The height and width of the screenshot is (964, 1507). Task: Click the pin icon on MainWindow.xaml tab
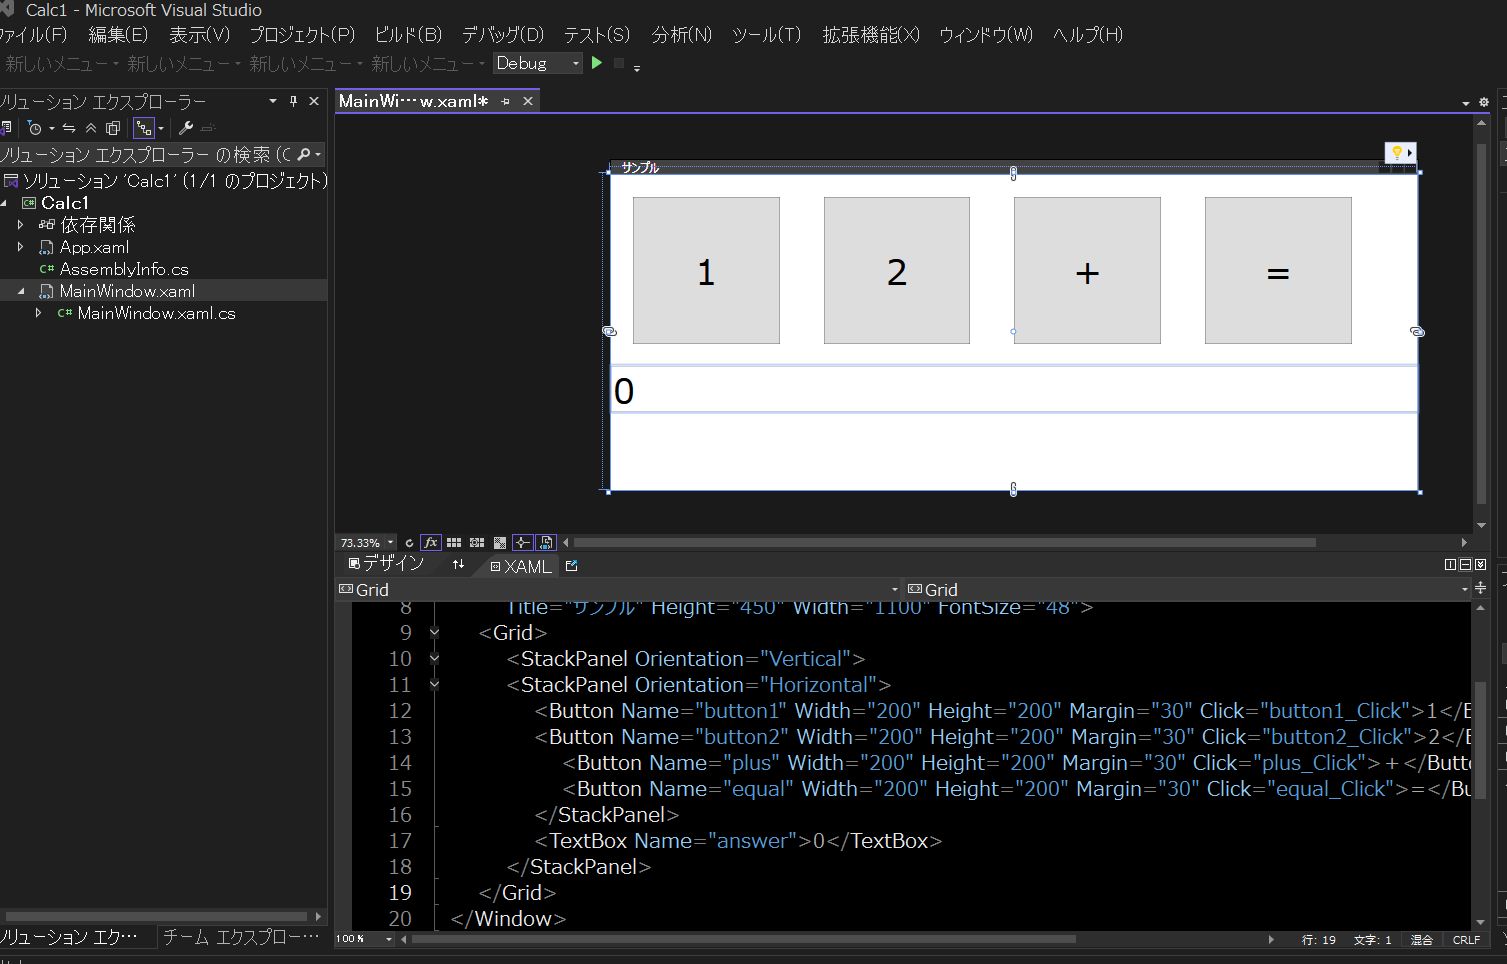(505, 101)
